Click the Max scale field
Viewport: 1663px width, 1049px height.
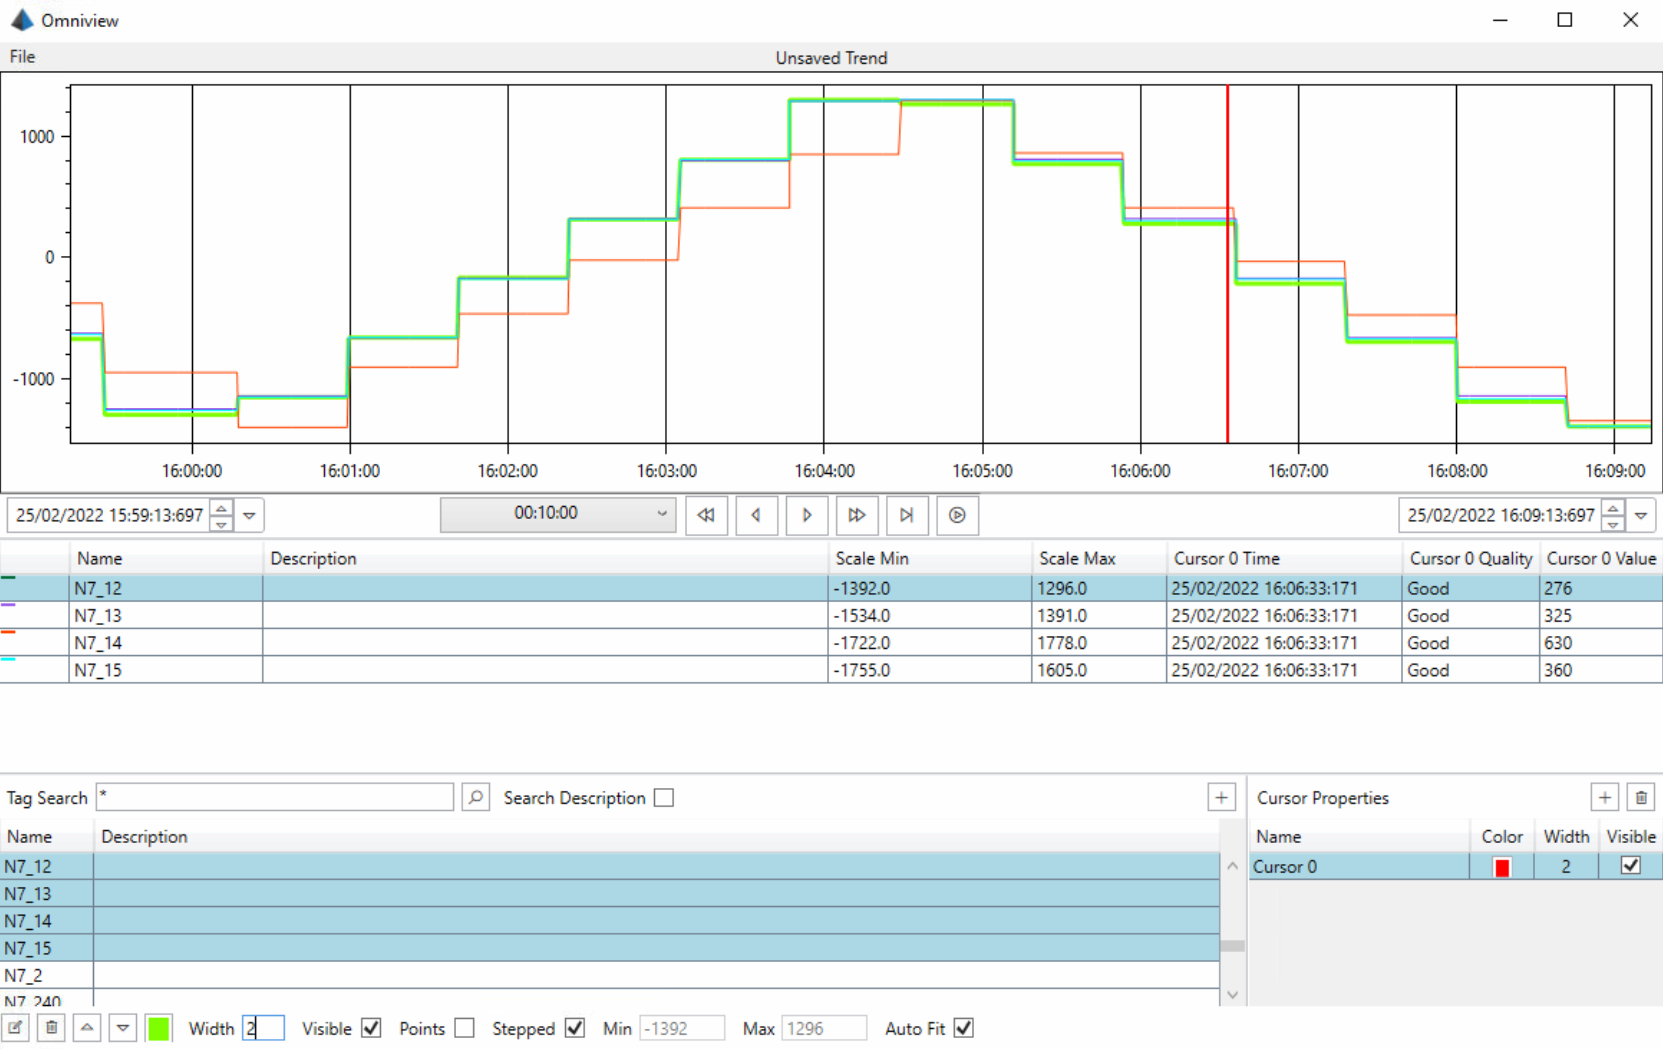824,1028
